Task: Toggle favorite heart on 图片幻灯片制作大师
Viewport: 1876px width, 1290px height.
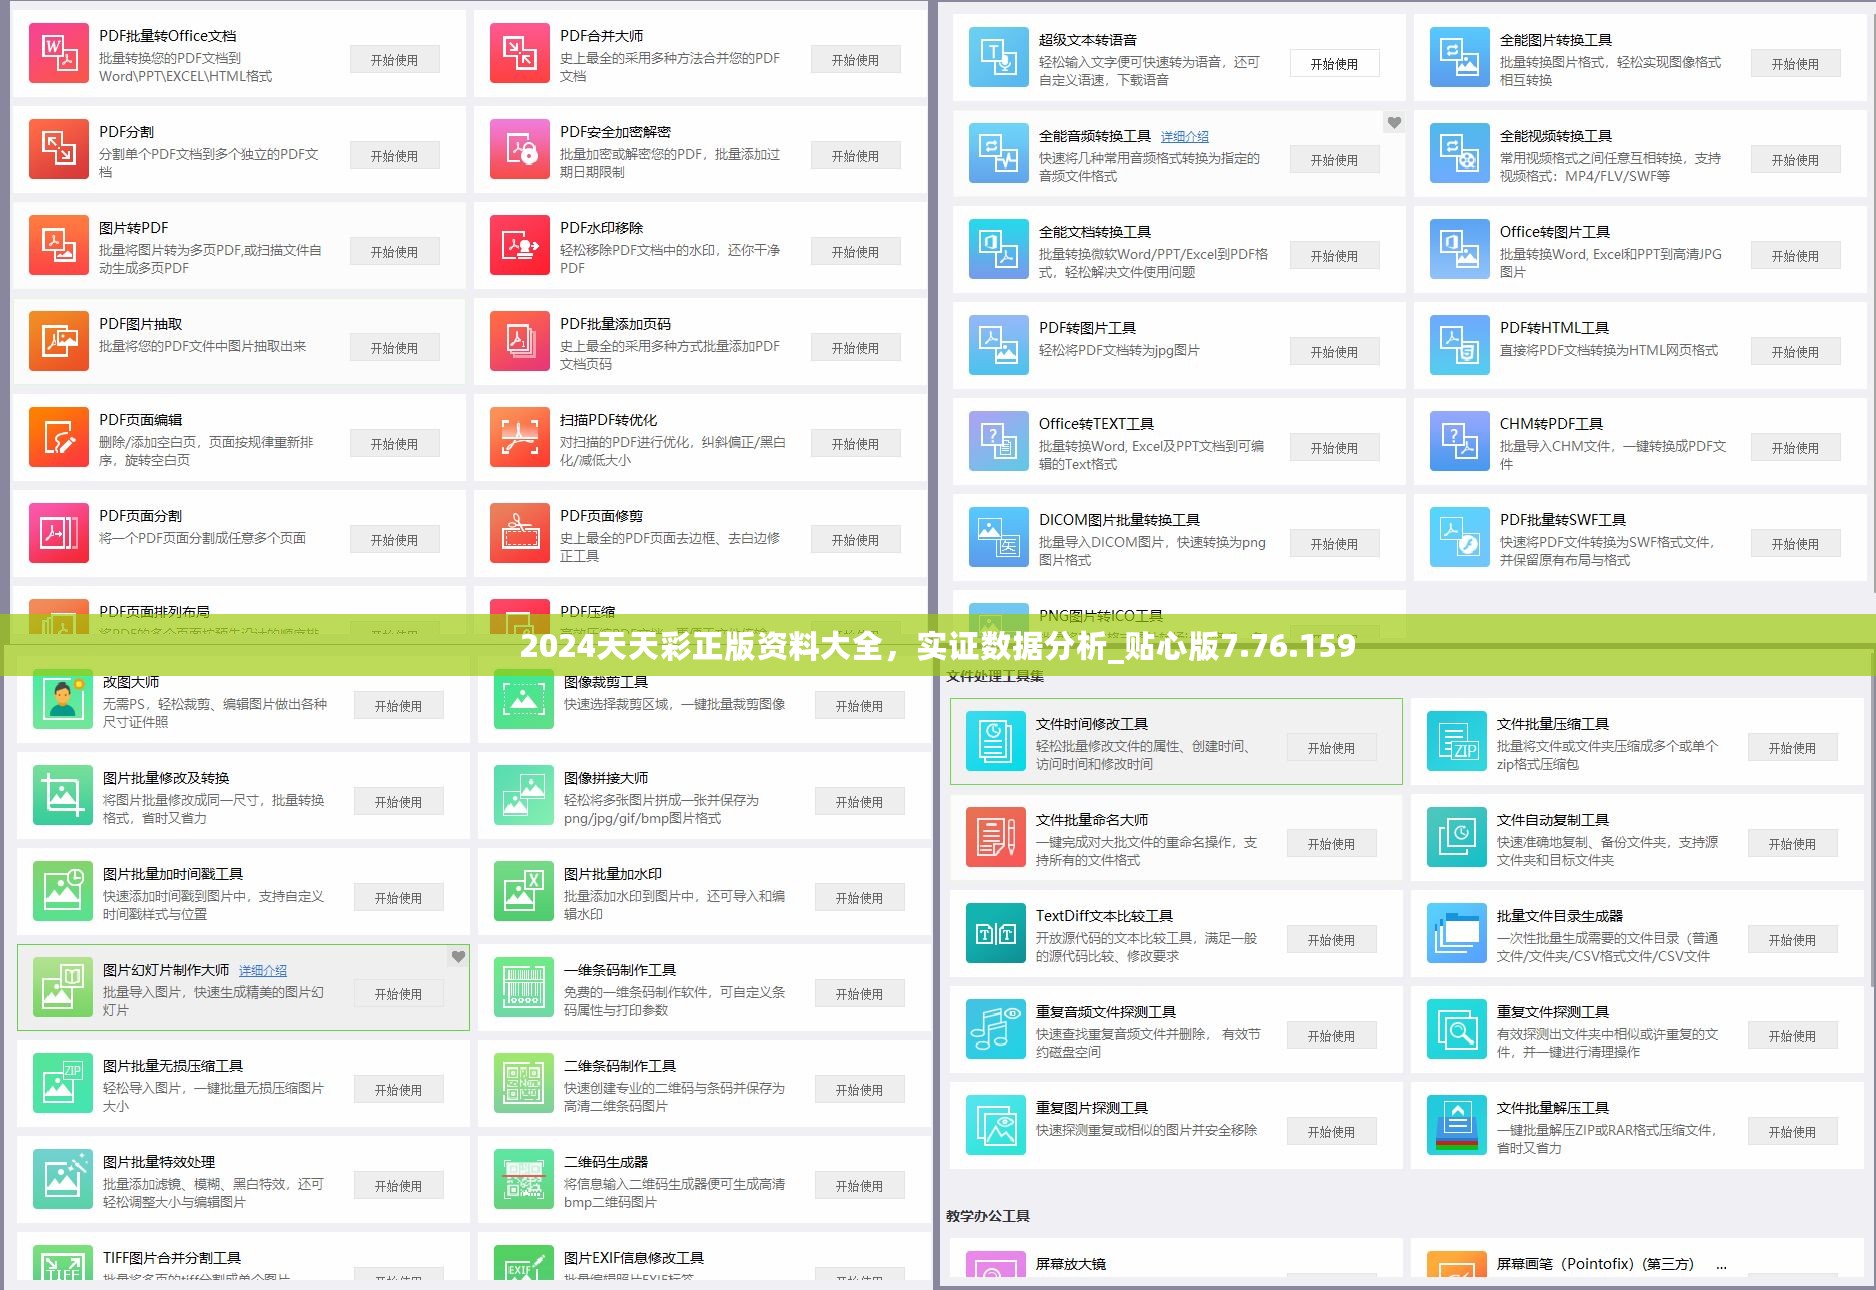Action: pos(458,957)
